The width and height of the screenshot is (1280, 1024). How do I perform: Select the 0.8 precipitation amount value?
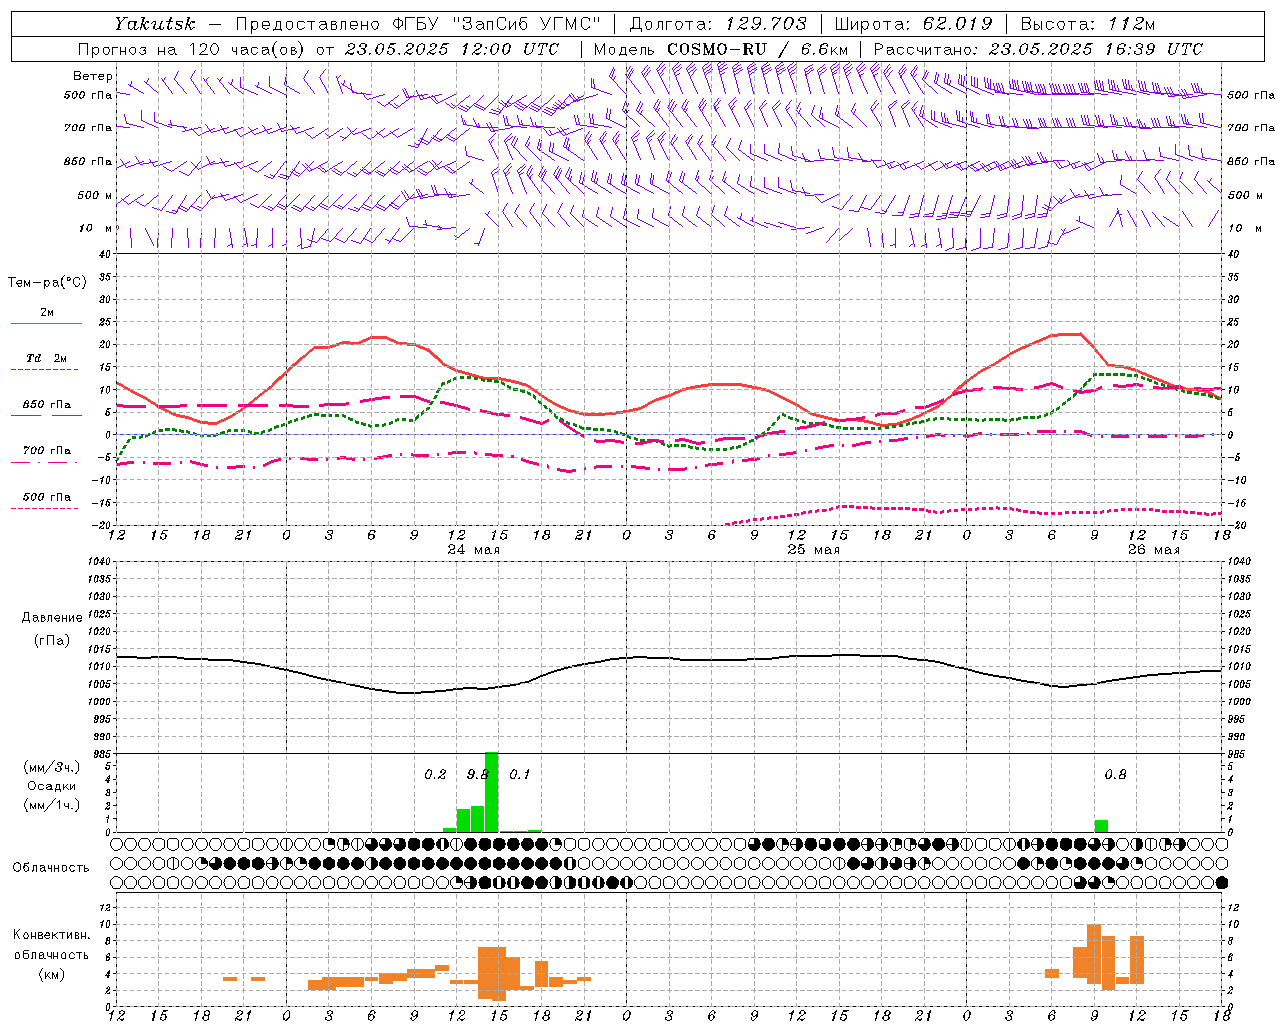(x=1115, y=775)
